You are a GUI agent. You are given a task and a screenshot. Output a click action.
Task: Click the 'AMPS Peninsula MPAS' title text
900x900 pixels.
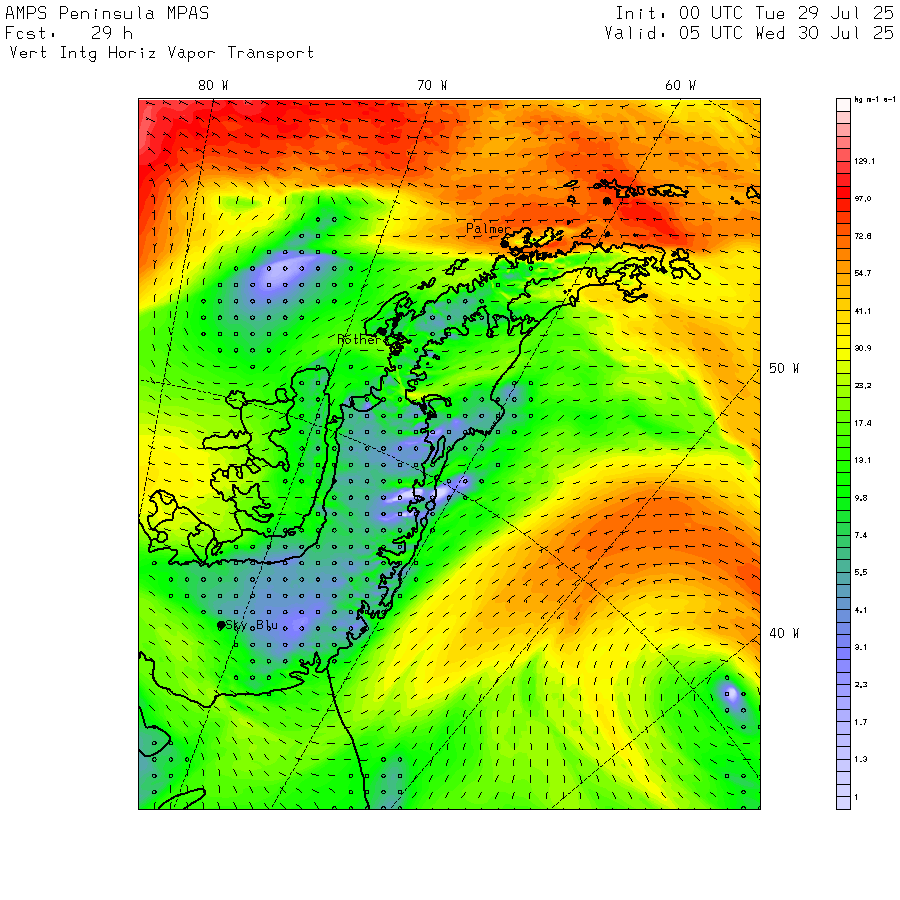point(107,13)
